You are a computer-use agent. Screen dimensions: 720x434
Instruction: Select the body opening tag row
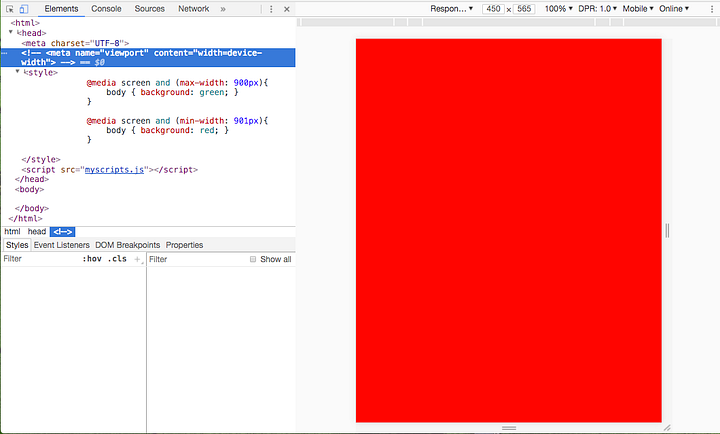[x=29, y=189]
